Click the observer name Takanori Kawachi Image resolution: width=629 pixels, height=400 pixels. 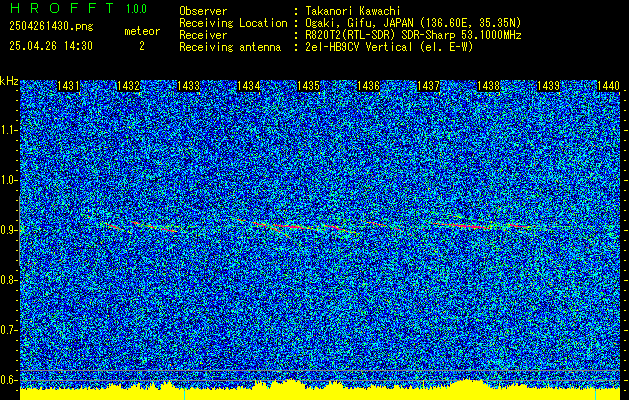[353, 11]
